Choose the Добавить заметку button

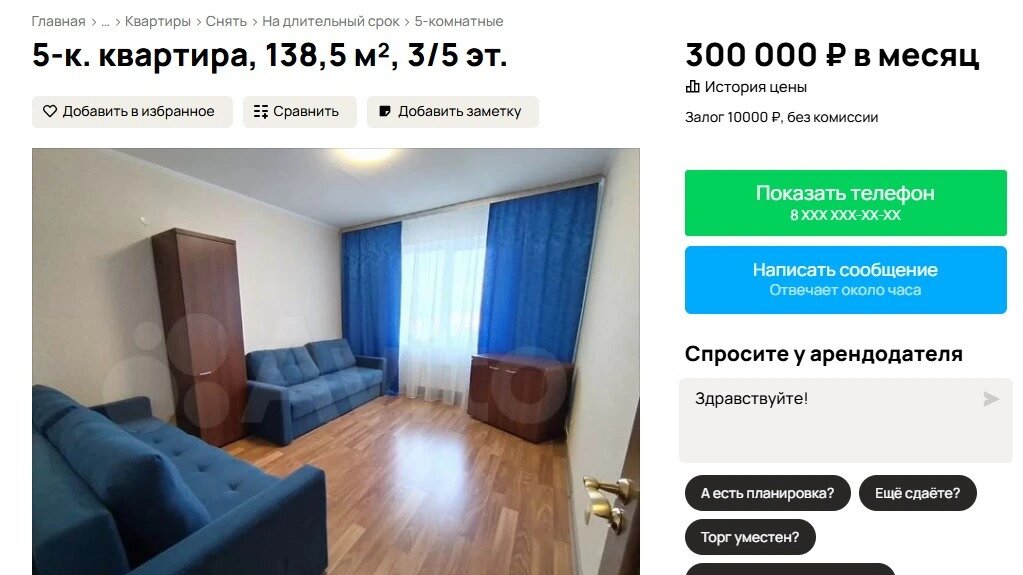point(452,112)
